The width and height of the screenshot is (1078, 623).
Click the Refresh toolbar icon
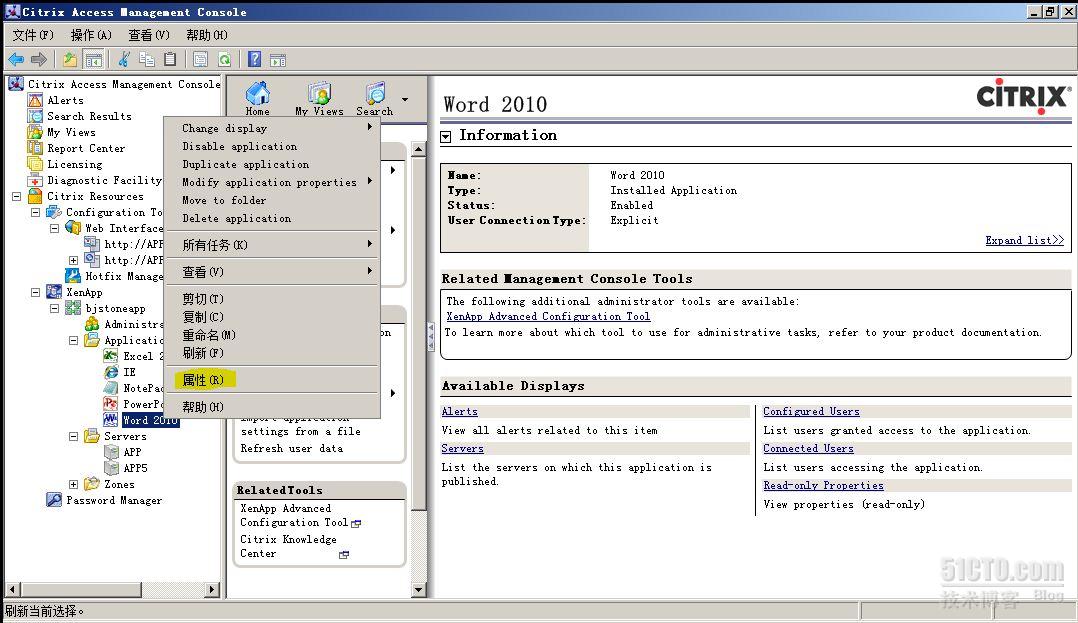[x=224, y=60]
